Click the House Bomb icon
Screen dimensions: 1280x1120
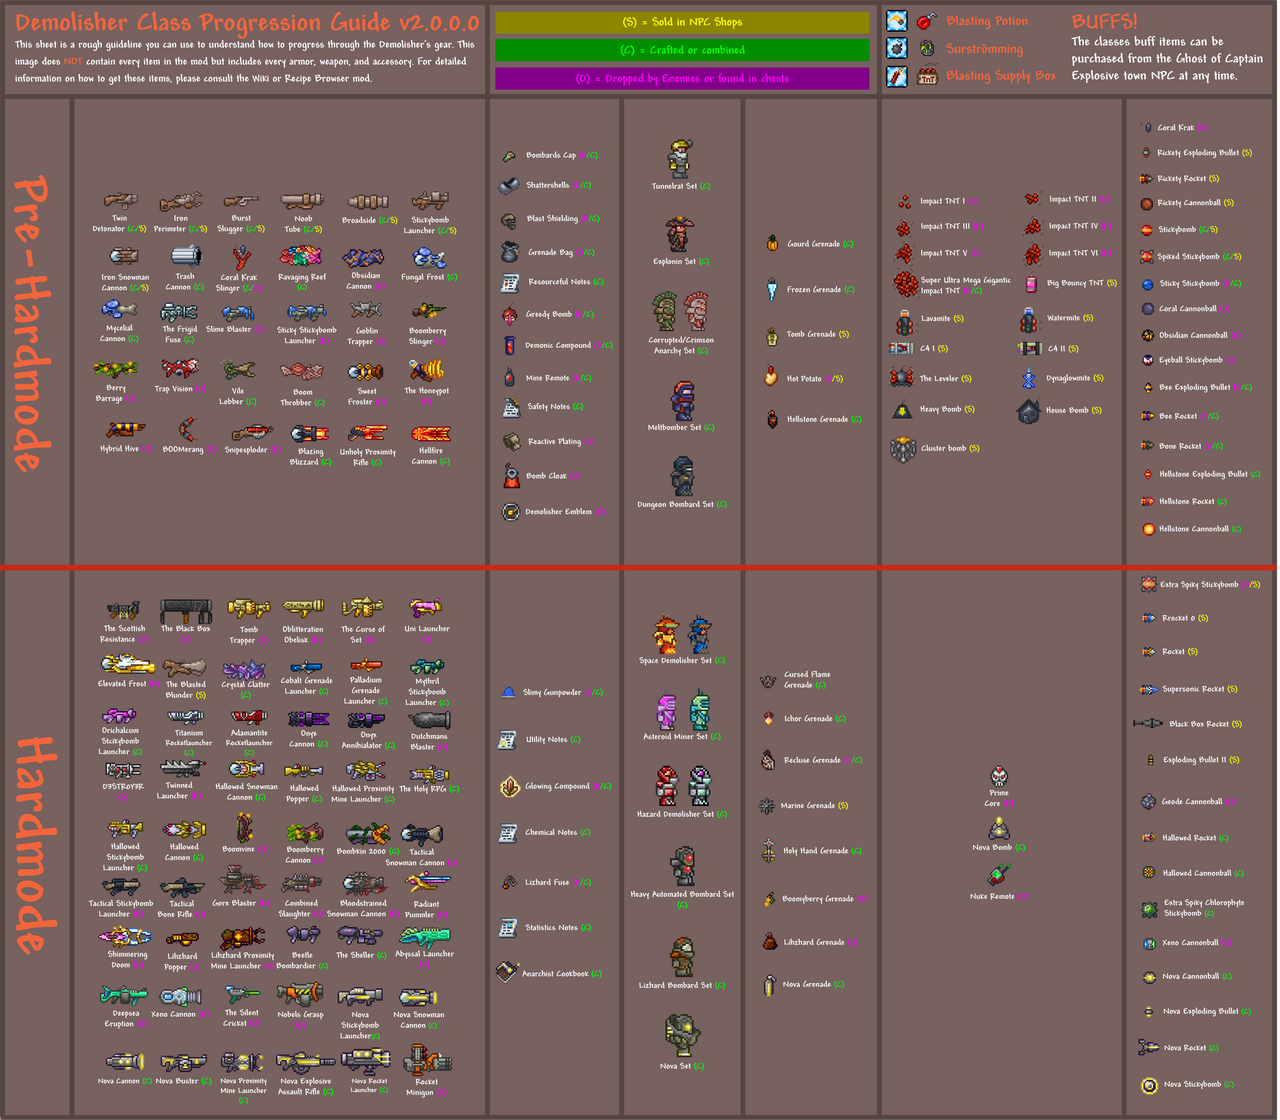tap(1030, 410)
